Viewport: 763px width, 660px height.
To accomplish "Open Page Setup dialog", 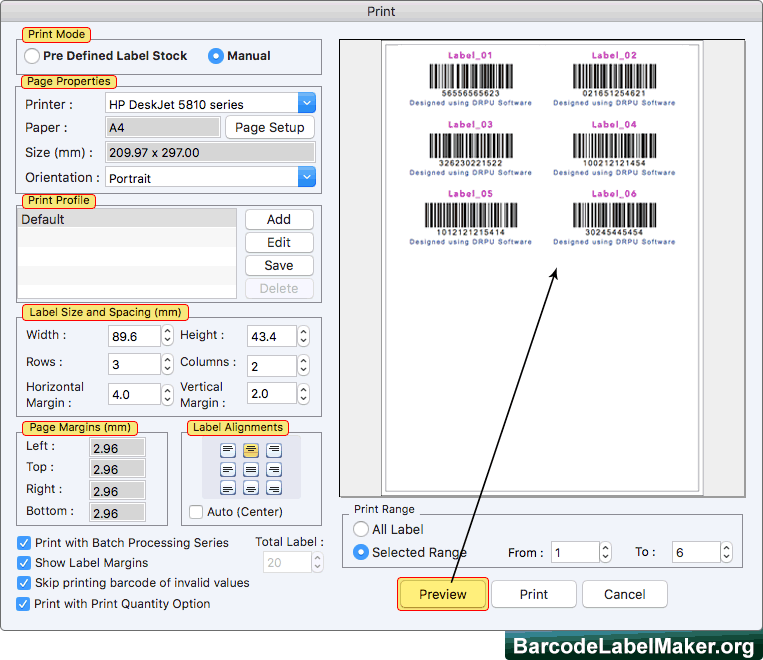I will (x=270, y=128).
